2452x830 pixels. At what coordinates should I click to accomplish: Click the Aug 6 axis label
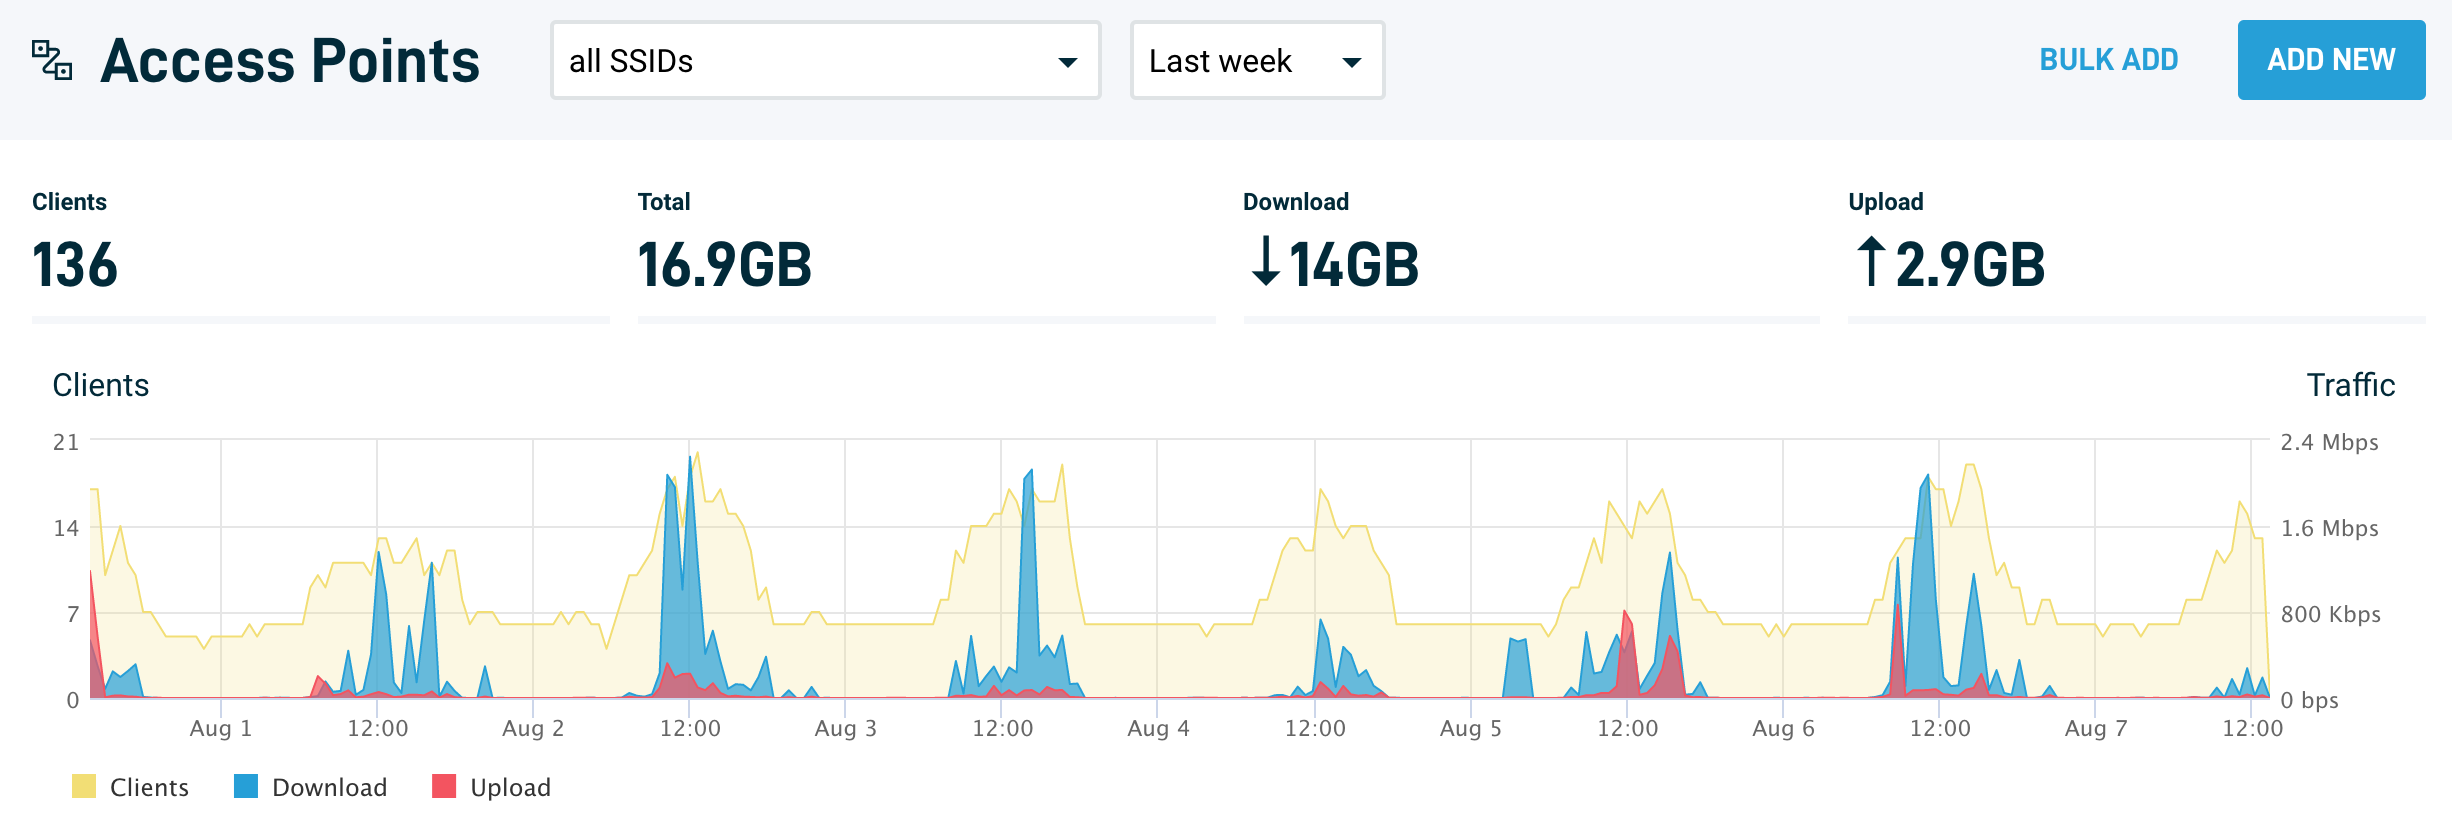1783,728
